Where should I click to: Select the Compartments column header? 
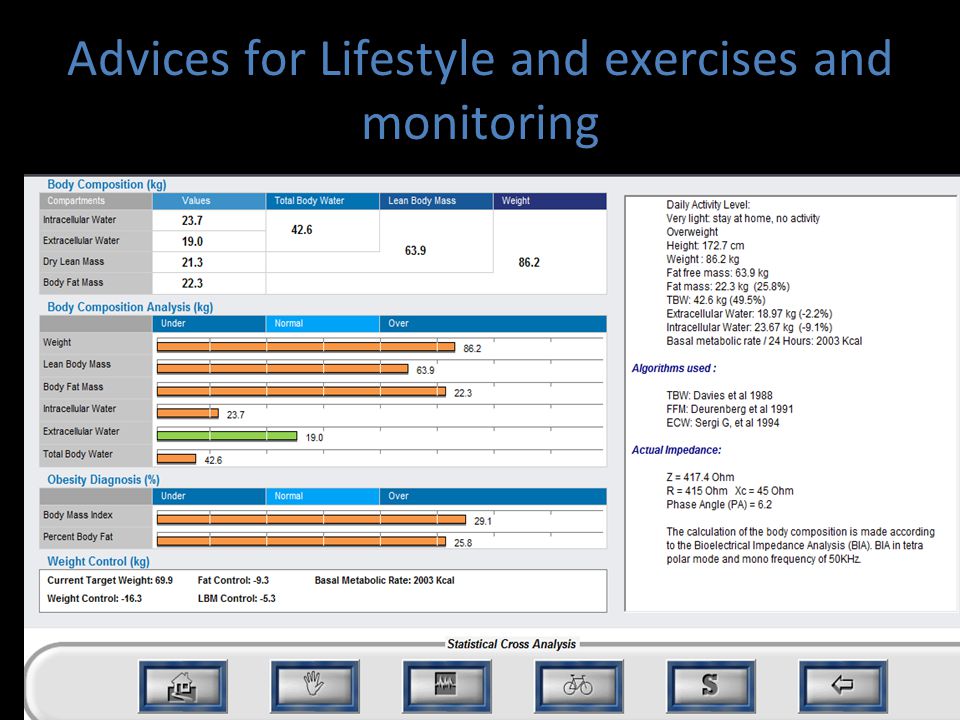click(96, 201)
